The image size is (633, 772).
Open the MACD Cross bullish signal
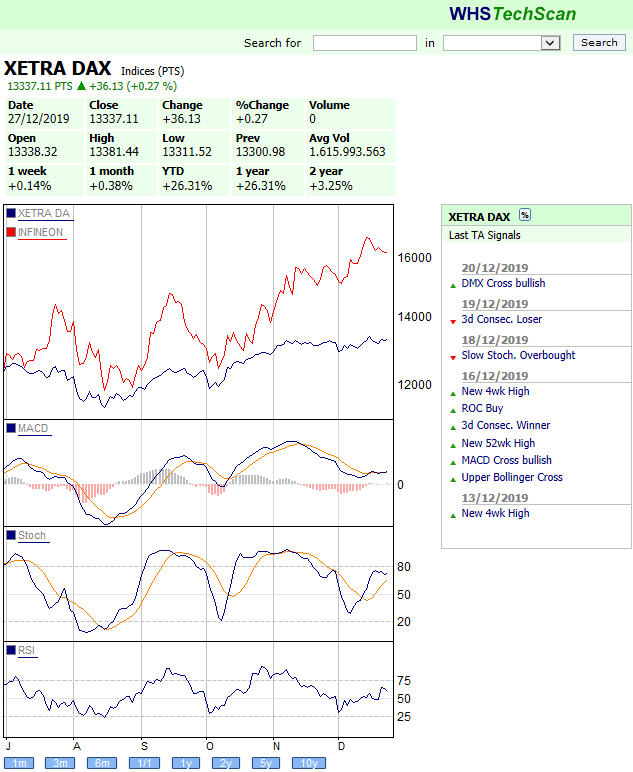tap(506, 460)
